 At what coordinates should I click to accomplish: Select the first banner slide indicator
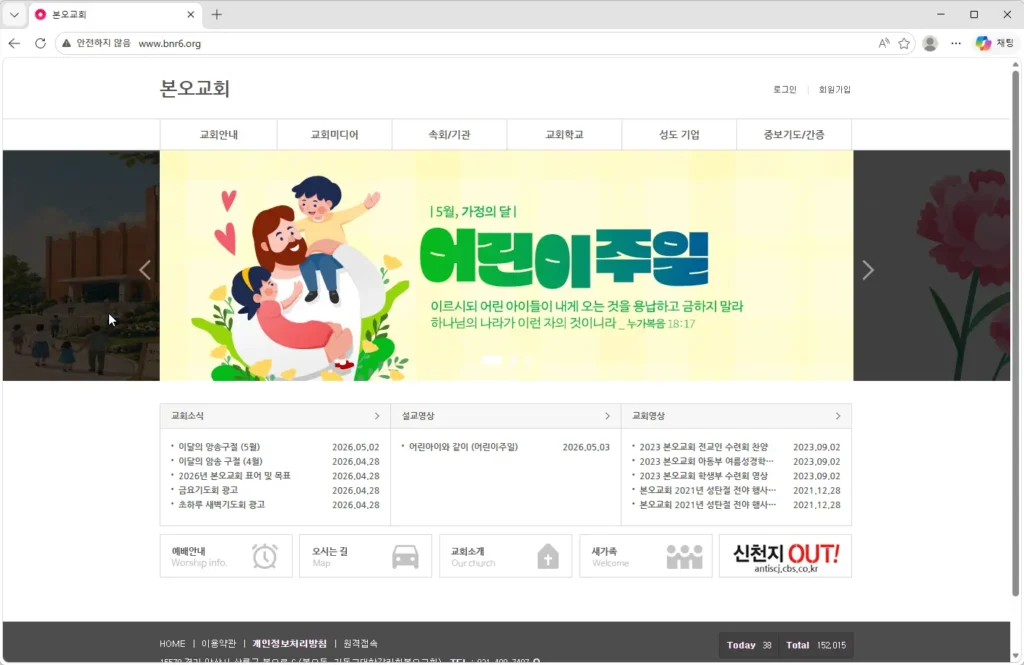[x=491, y=360]
